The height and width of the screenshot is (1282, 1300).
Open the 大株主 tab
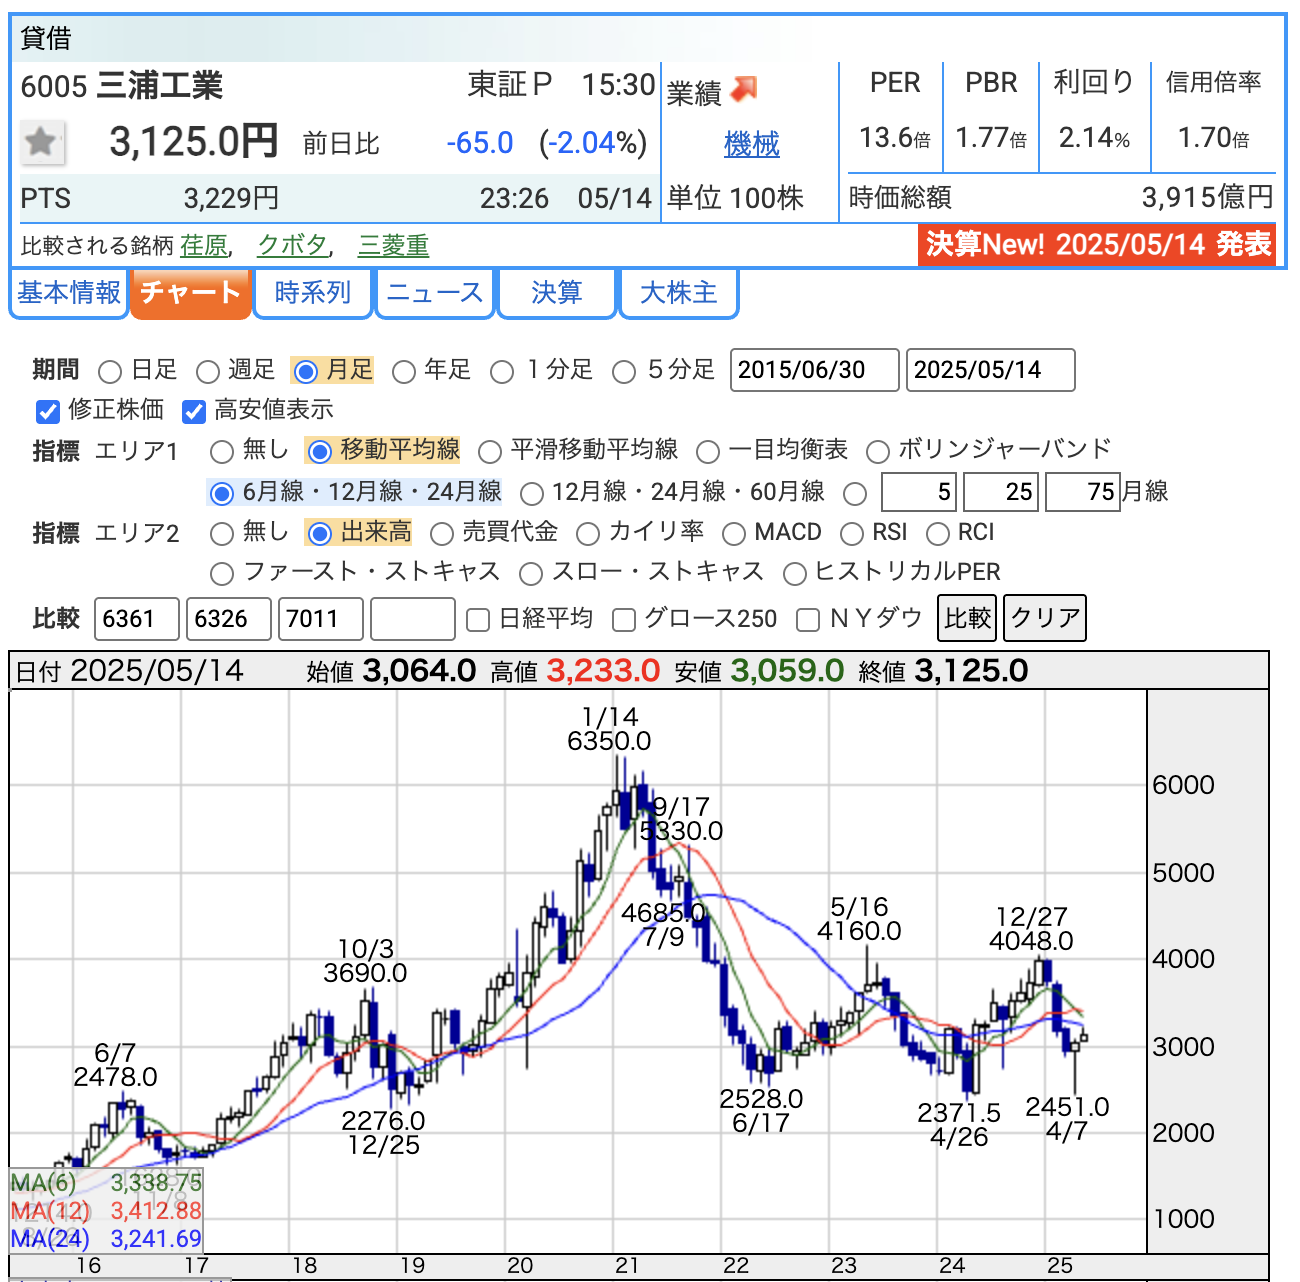679,293
